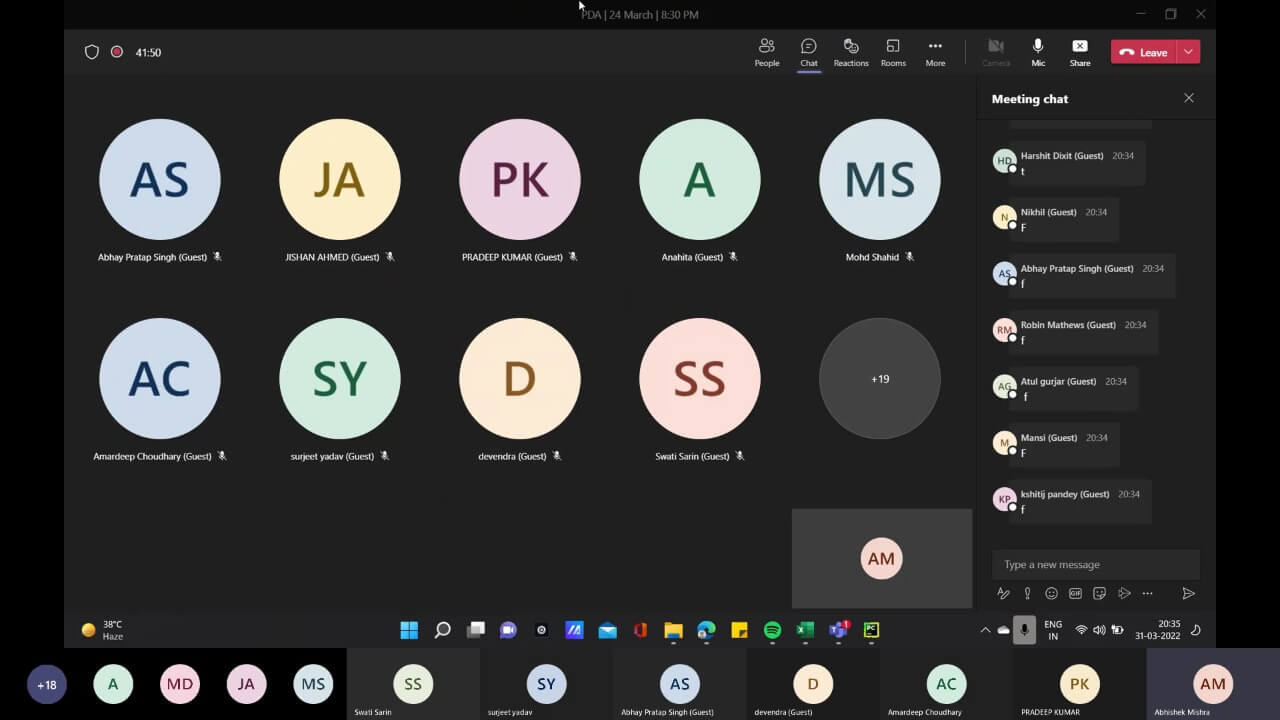Switch the ENG IN input language
The height and width of the screenshot is (720, 1280).
pyautogui.click(x=1053, y=630)
